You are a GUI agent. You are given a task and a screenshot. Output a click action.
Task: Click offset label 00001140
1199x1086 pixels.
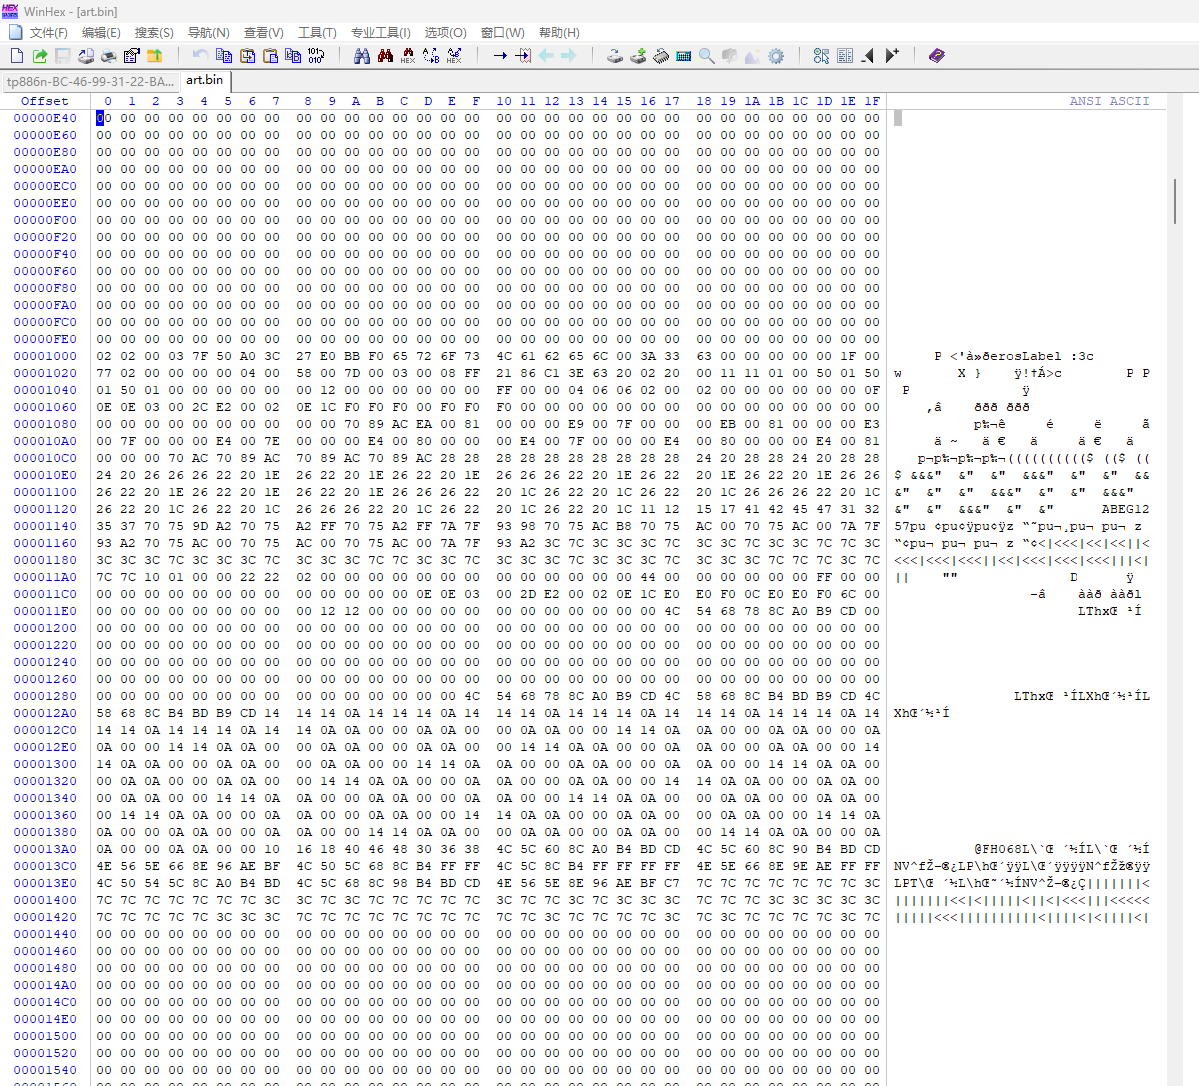coord(45,526)
